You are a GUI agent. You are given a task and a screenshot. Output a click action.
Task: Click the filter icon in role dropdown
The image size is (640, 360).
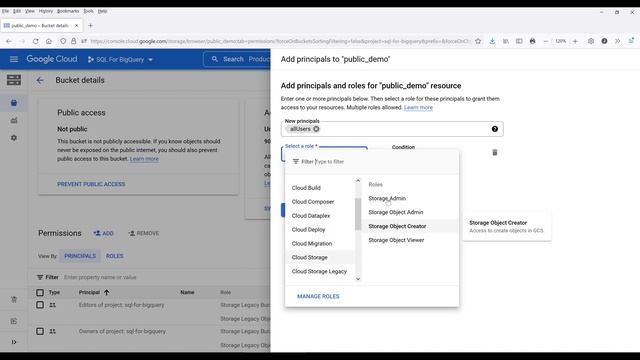tap(296, 162)
